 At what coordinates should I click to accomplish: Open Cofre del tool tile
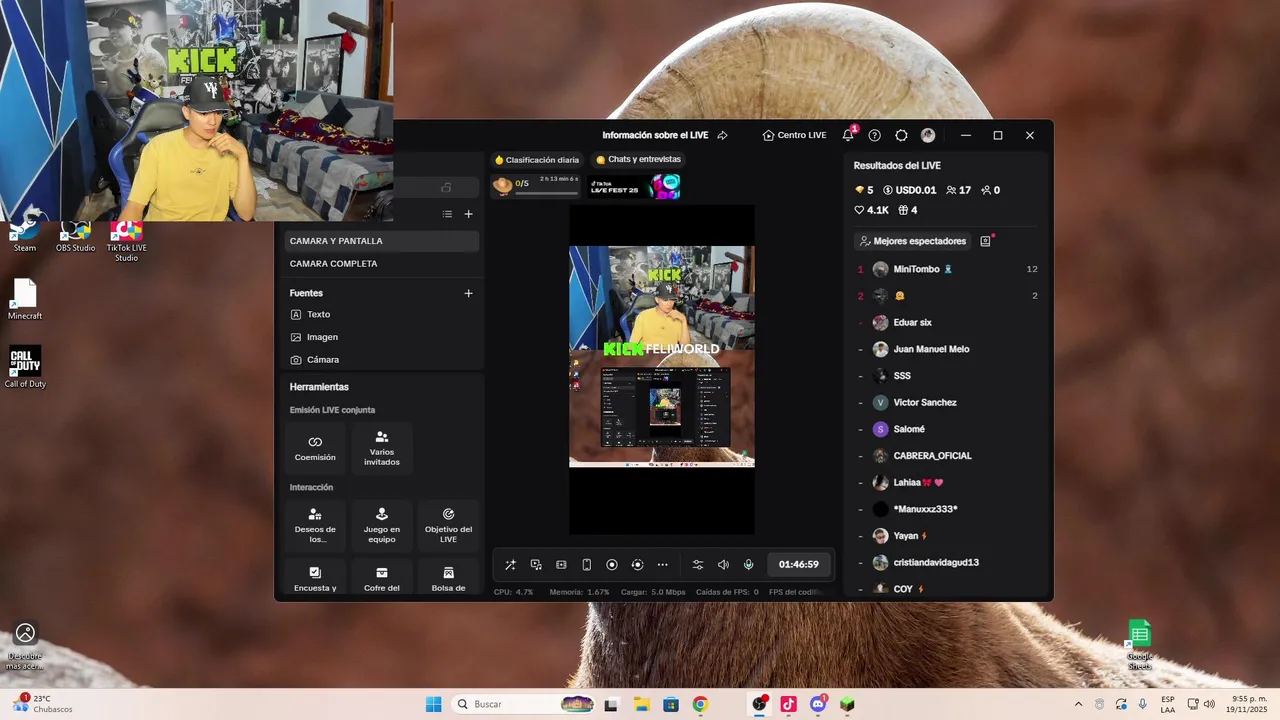tap(382, 578)
